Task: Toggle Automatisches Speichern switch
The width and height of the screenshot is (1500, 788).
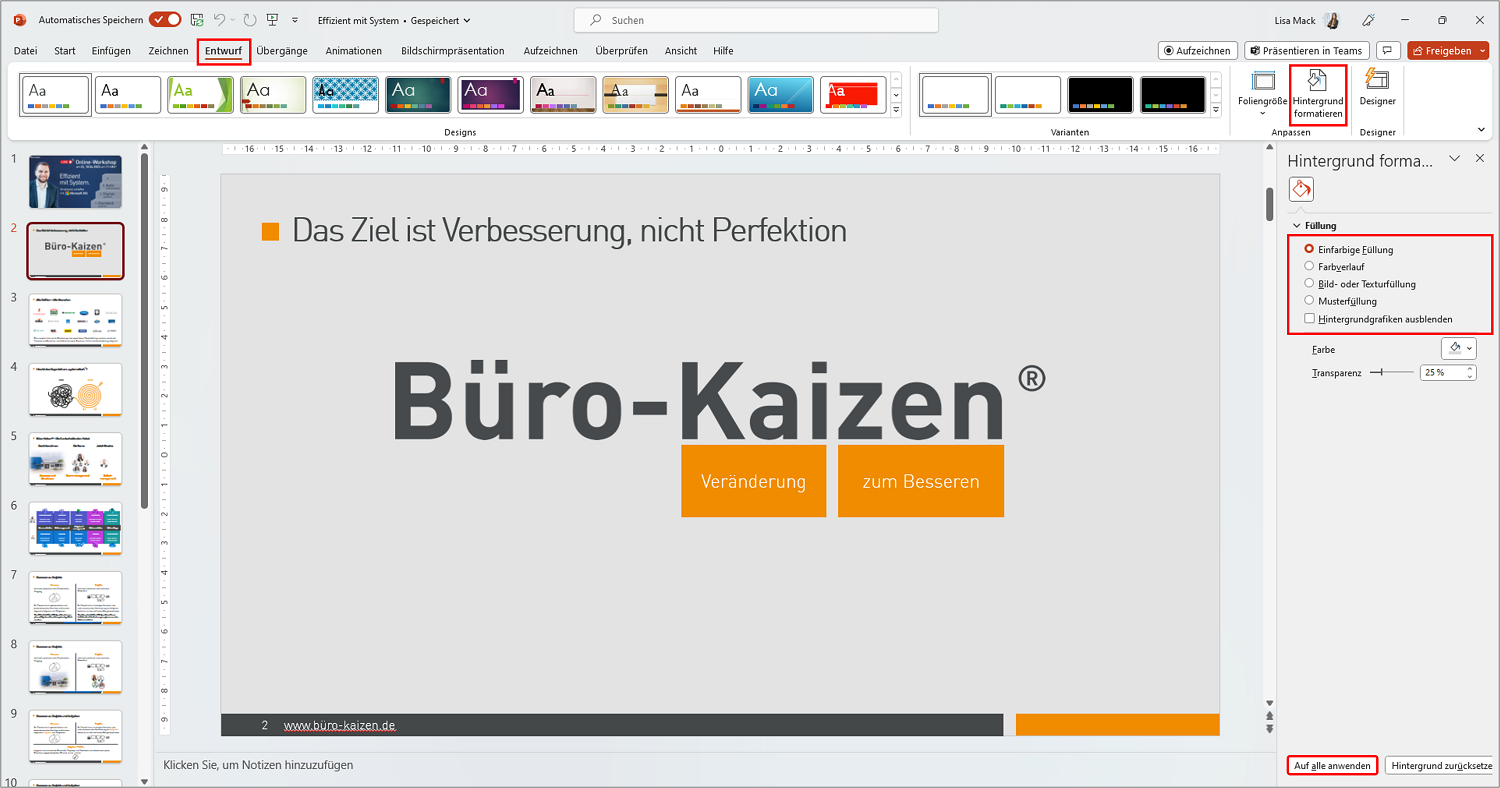Action: pyautogui.click(x=165, y=19)
